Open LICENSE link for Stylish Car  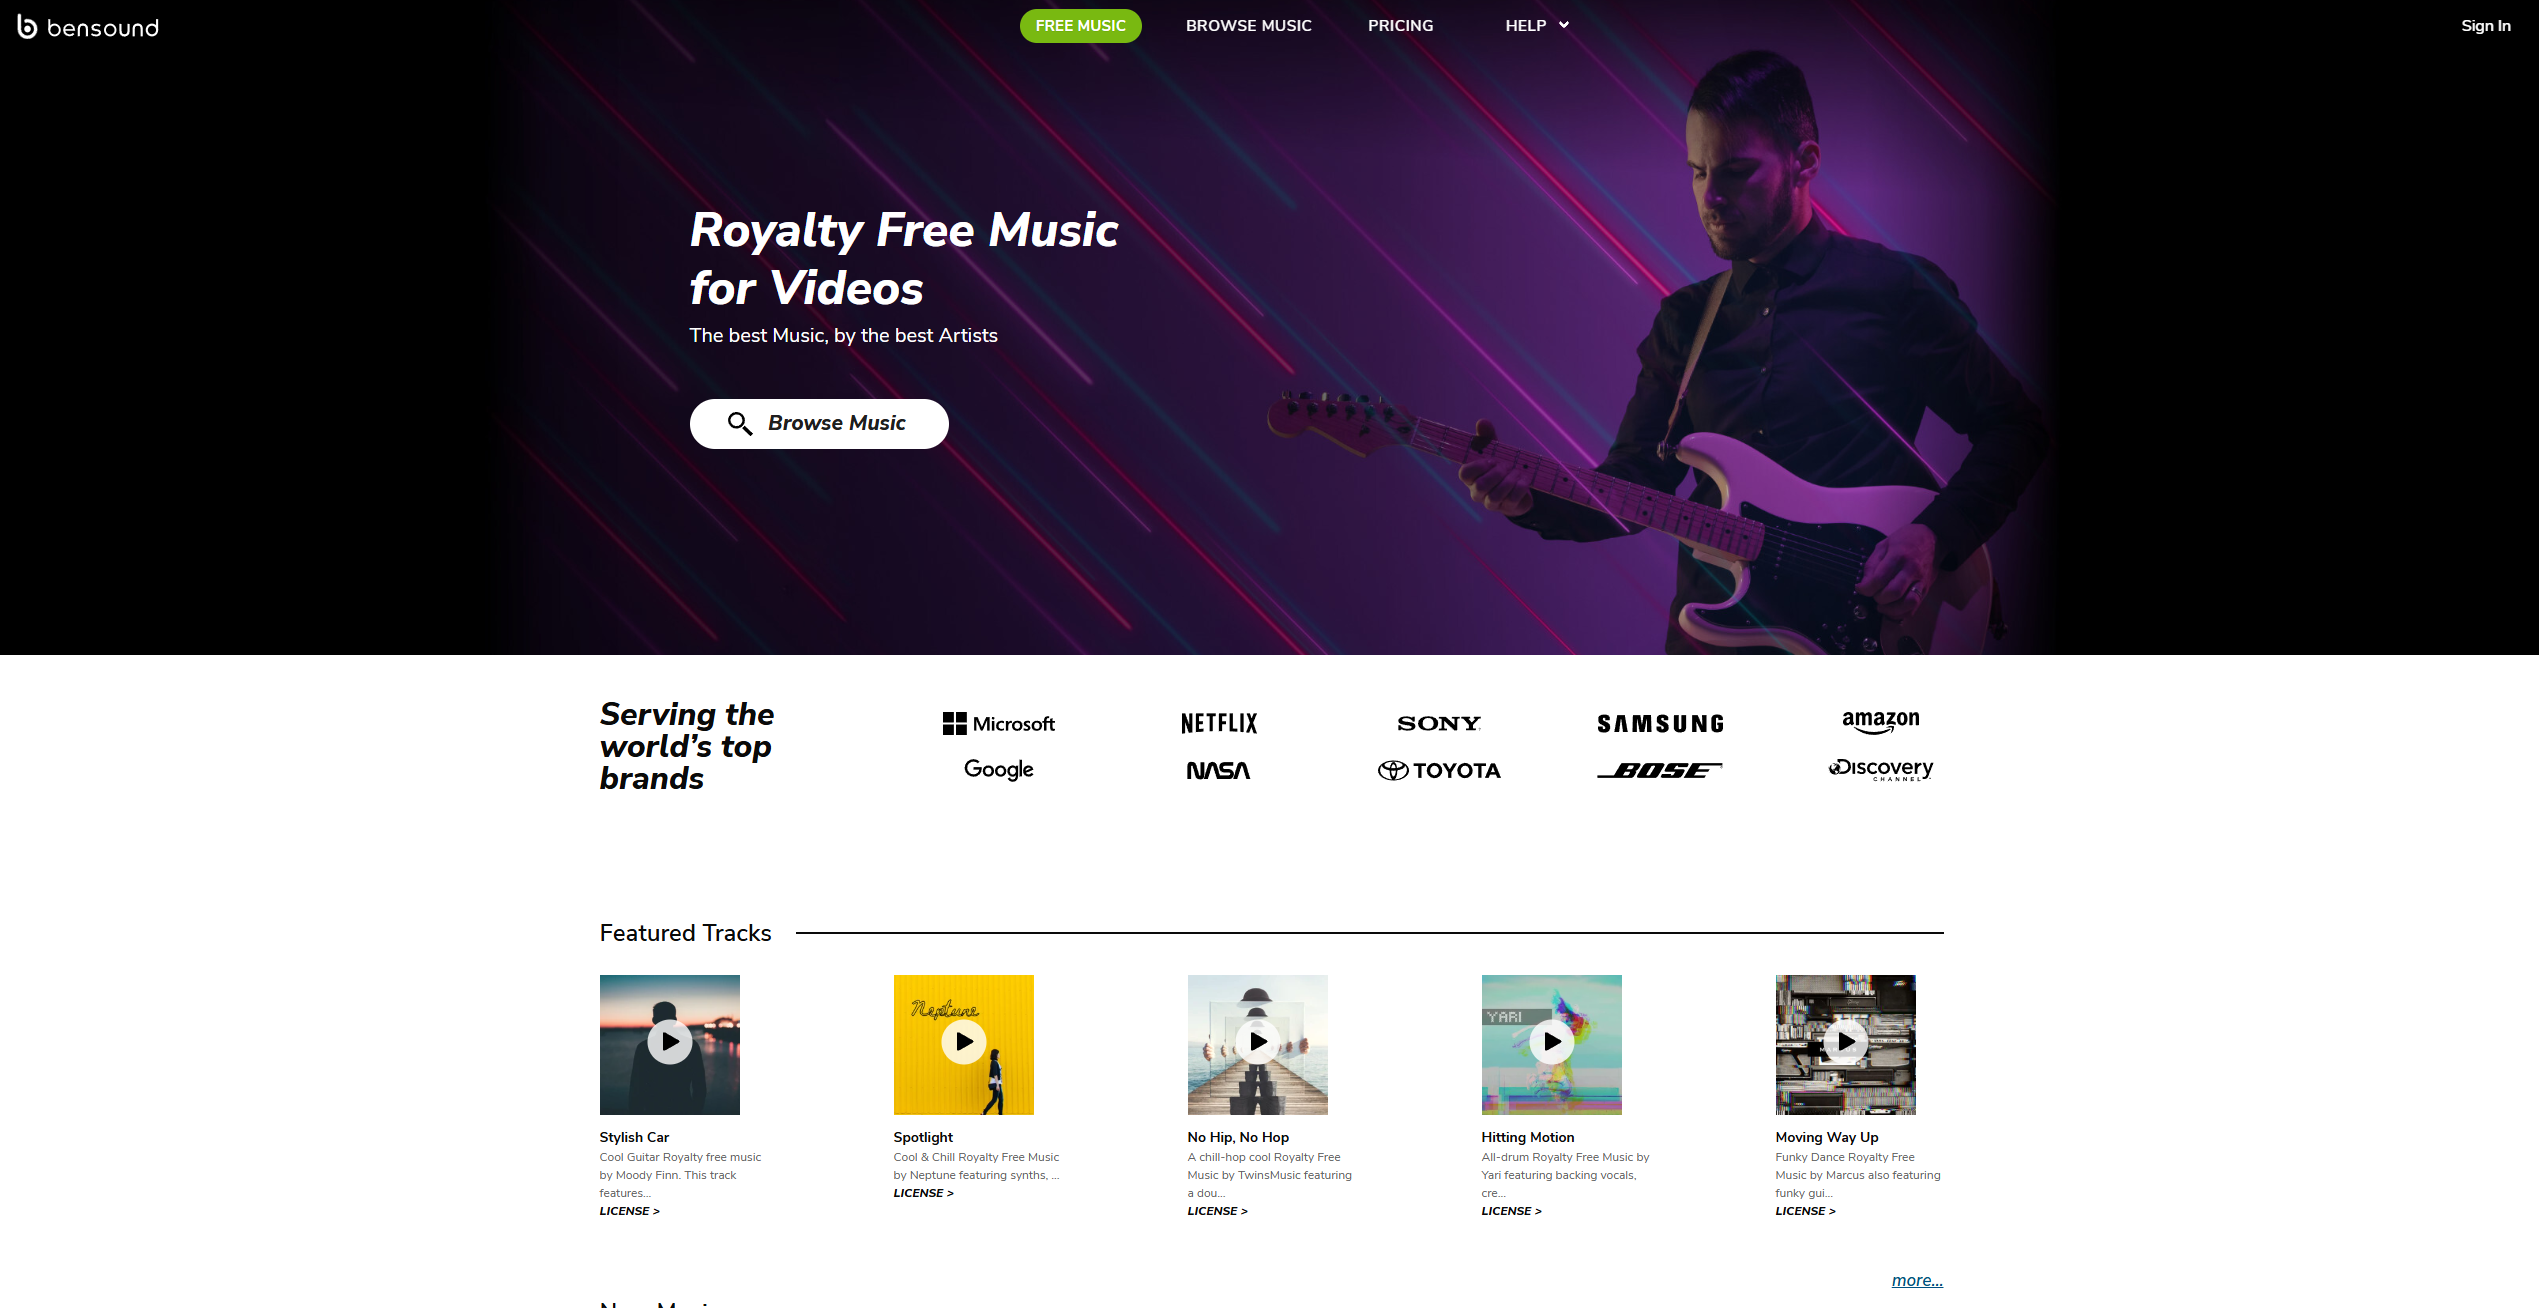tap(630, 1211)
